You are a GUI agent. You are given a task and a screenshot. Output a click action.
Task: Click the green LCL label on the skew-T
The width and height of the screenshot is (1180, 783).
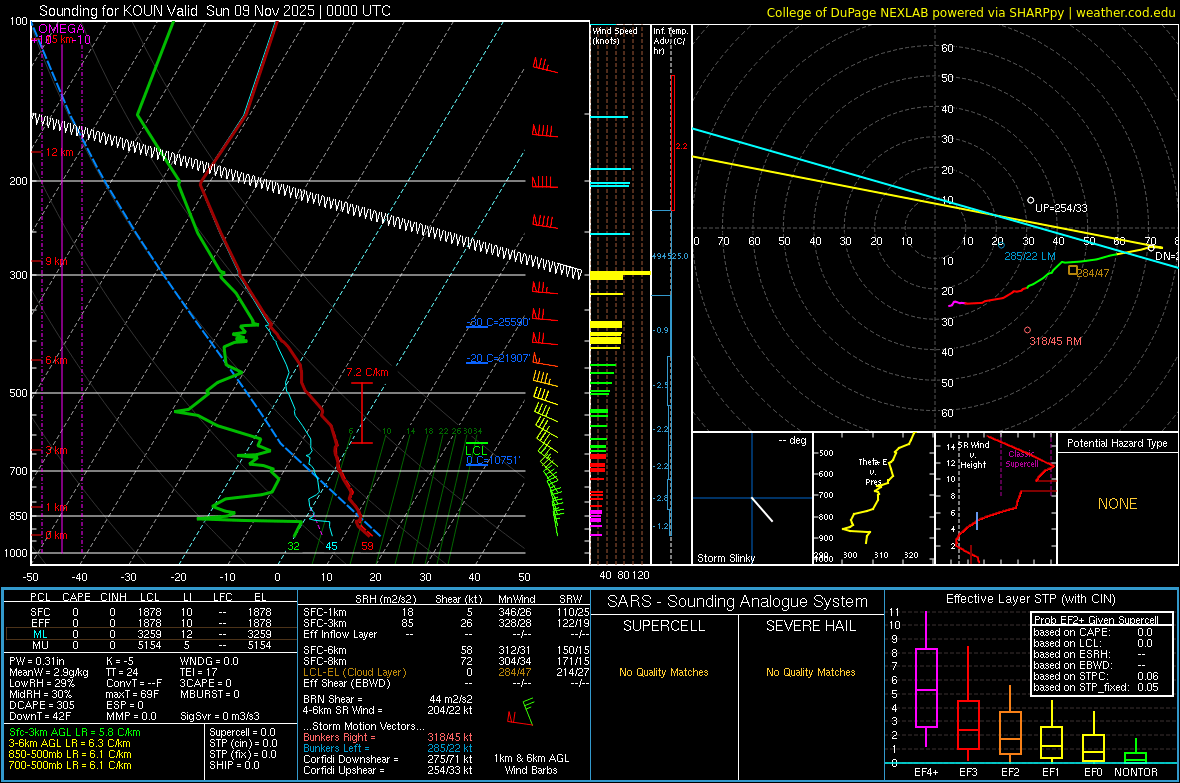click(x=476, y=450)
